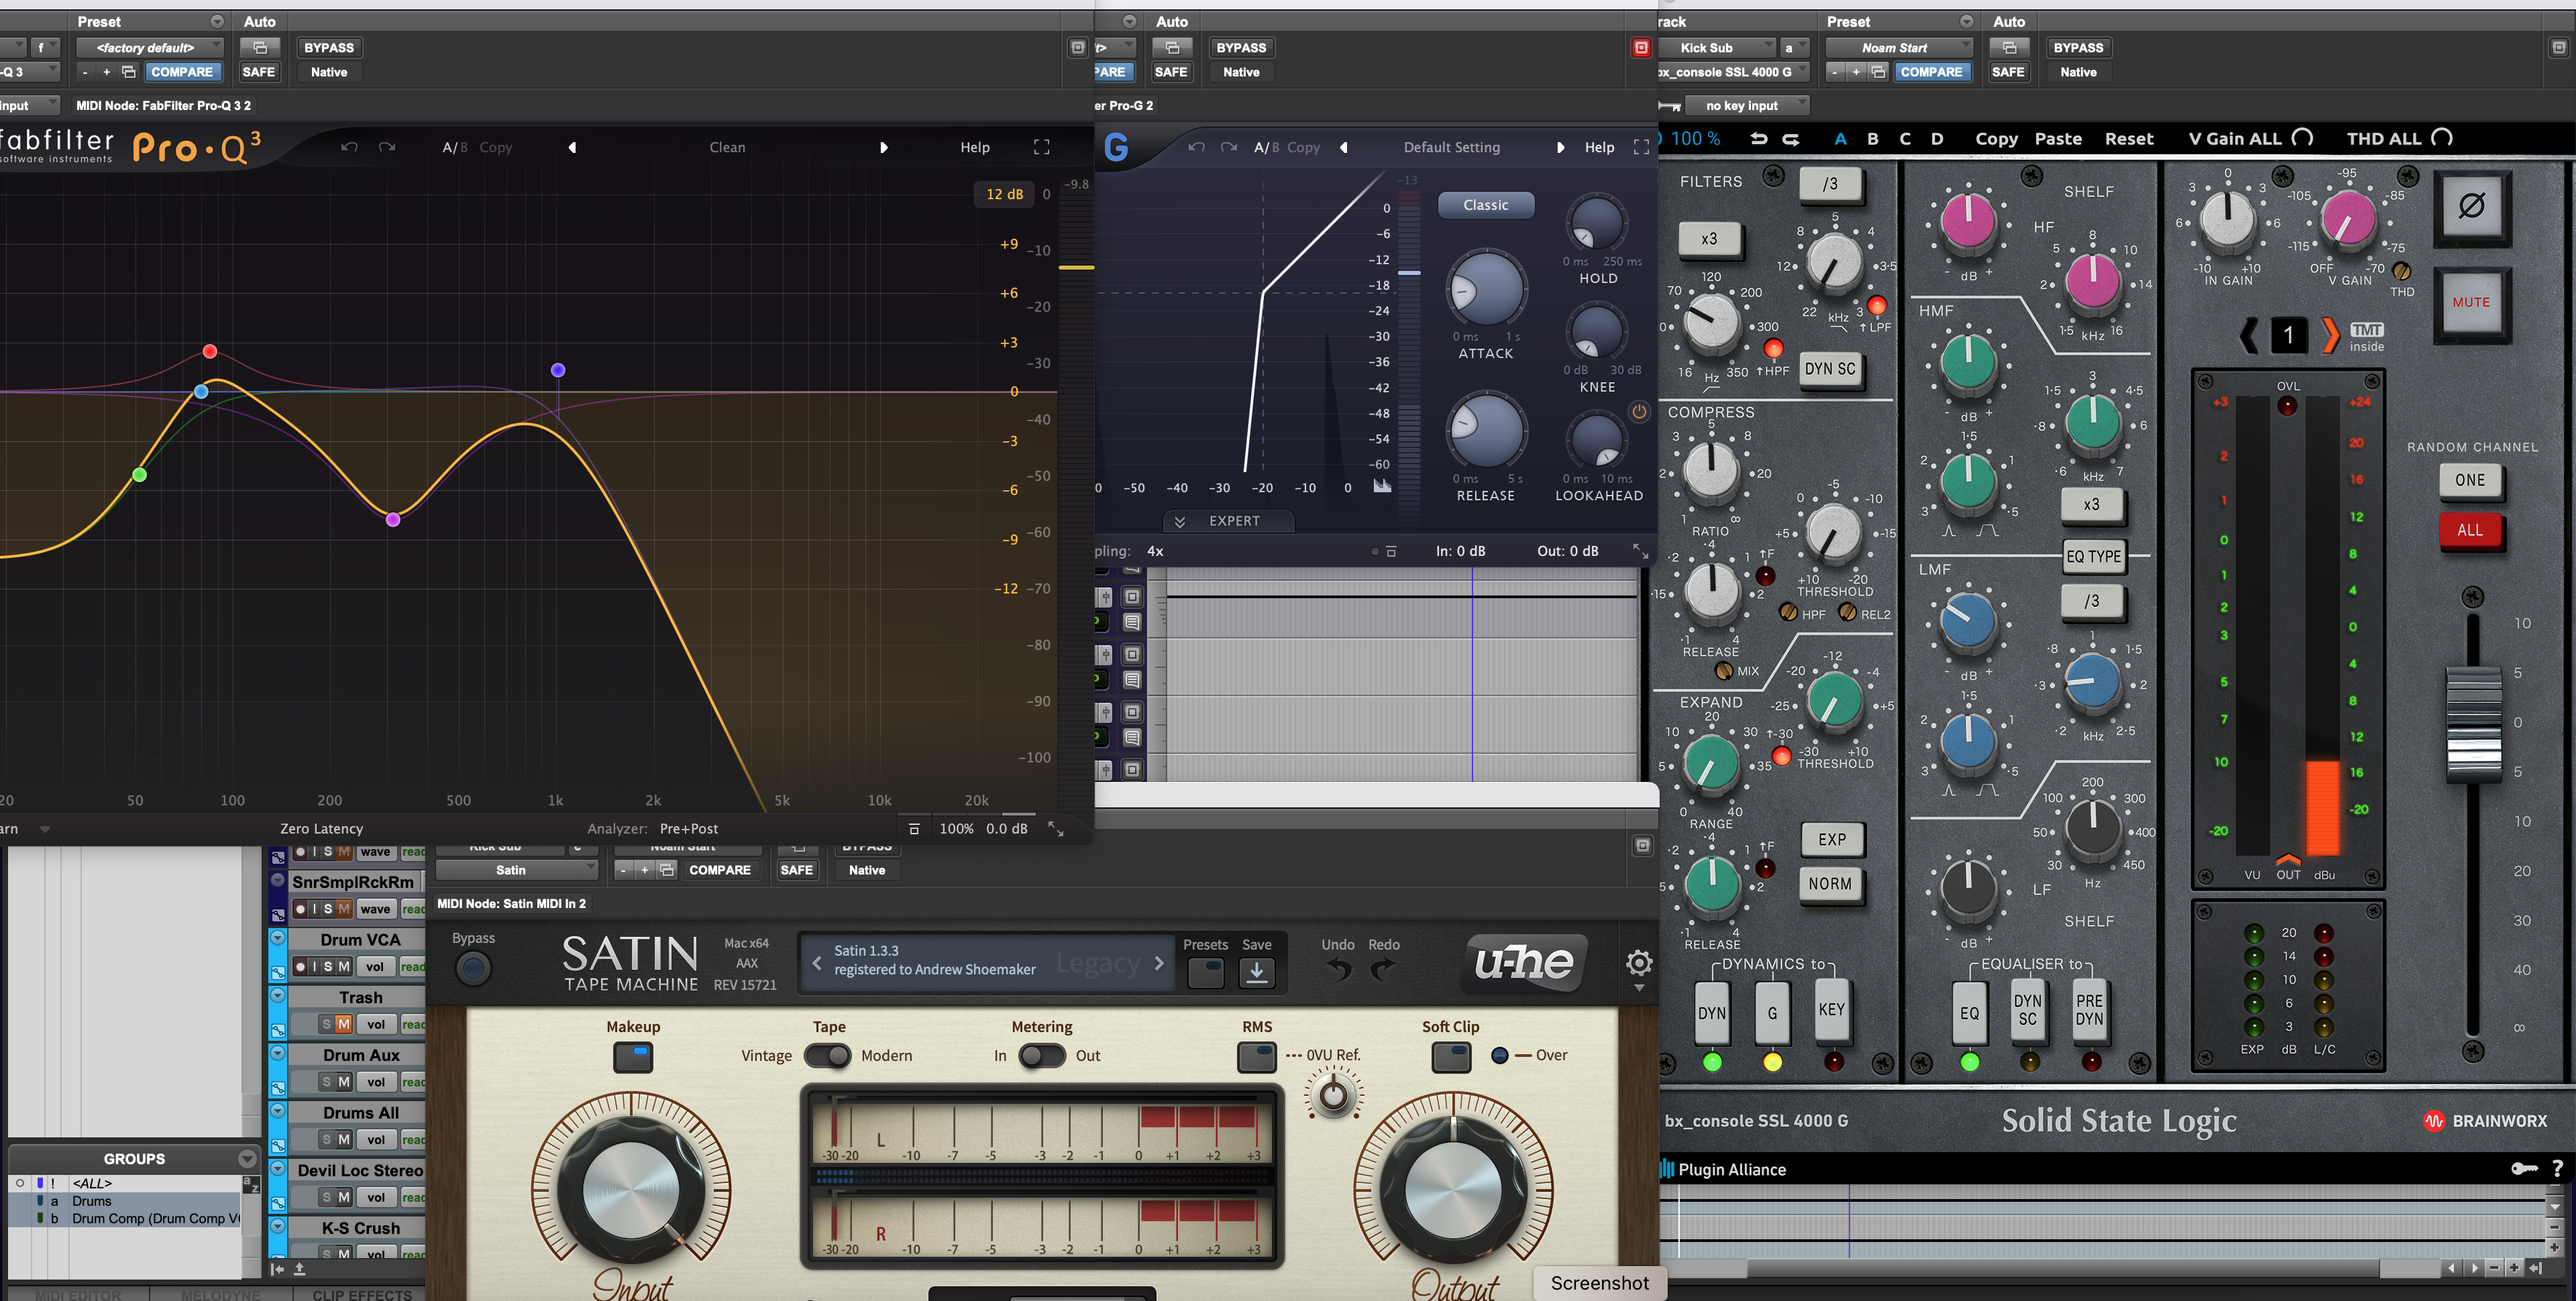This screenshot has width=2576, height=1301.
Task: Click the Pro-Q 3 undo arrow
Action: [349, 147]
